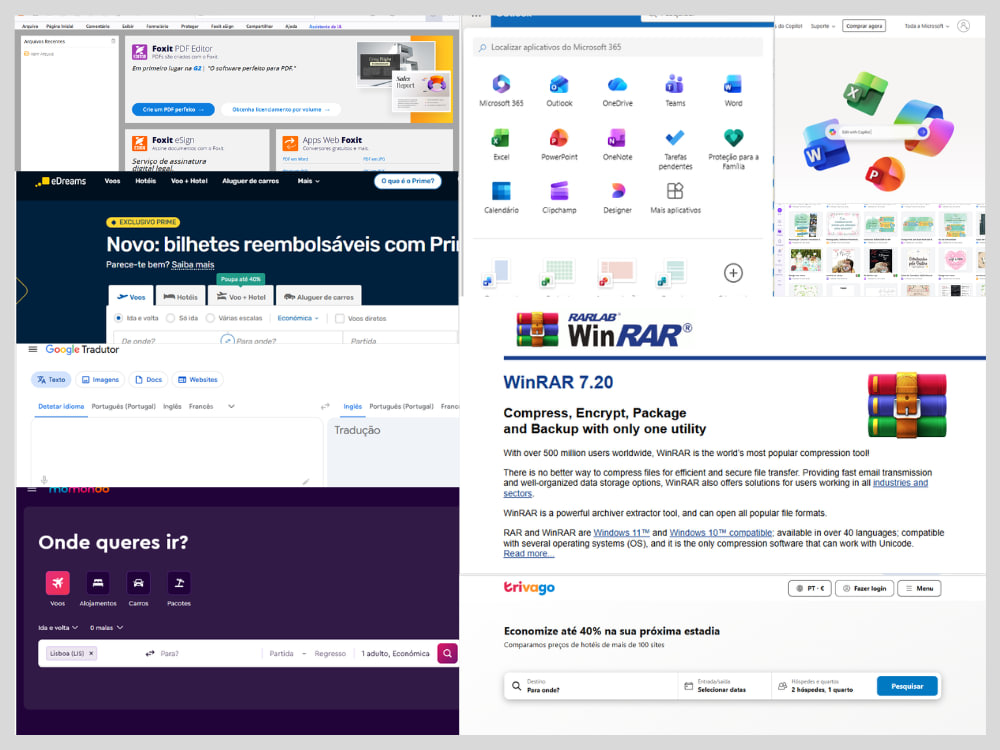Switch to Aluguer de carros search tab

pos(319,297)
